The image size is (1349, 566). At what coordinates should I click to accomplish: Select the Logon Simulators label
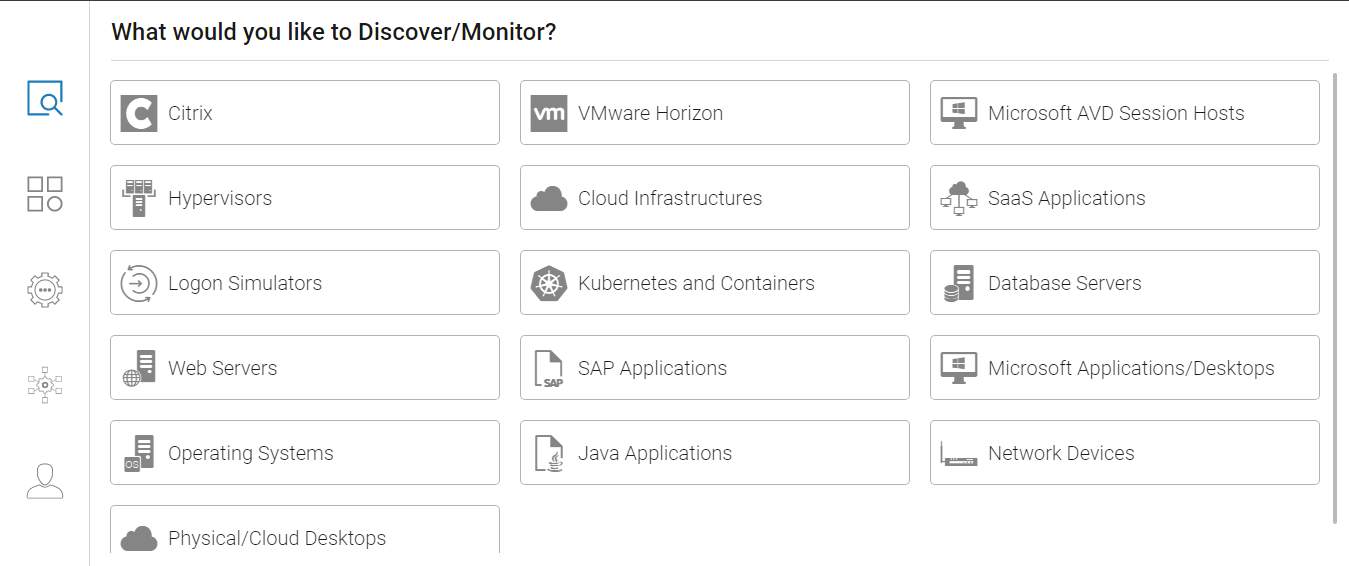[245, 283]
